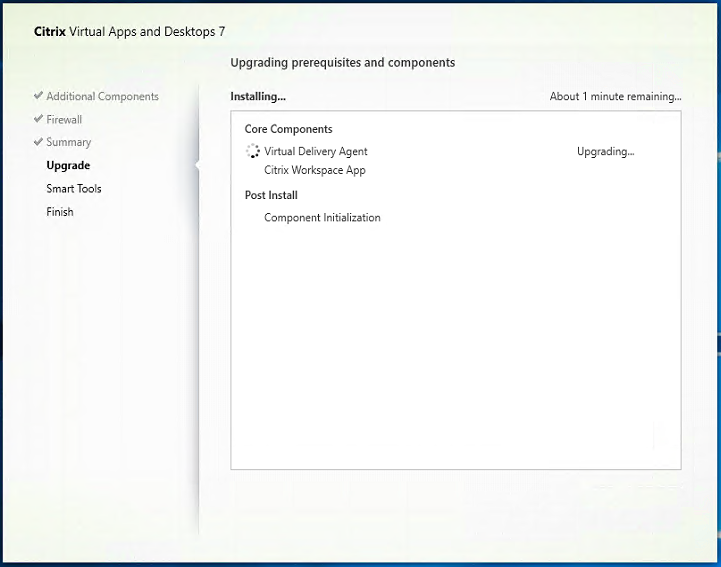
Task: Click the checkmark next to Firewall
Action: tap(39, 119)
